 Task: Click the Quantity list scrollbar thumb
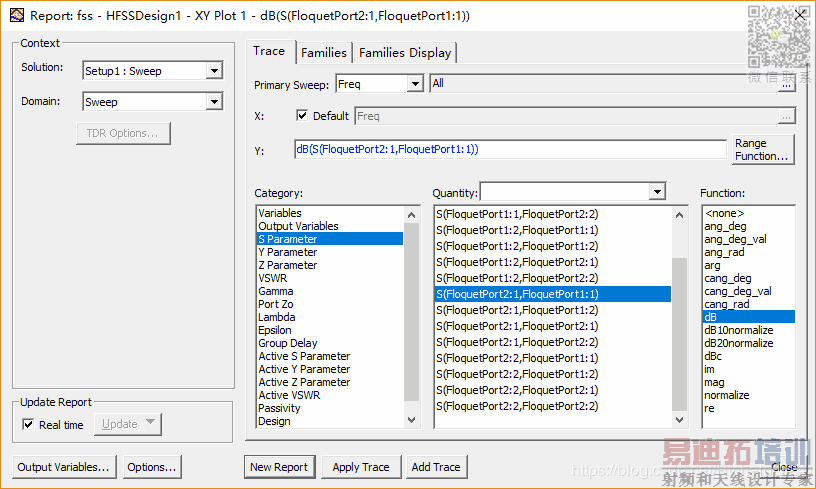pos(679,334)
